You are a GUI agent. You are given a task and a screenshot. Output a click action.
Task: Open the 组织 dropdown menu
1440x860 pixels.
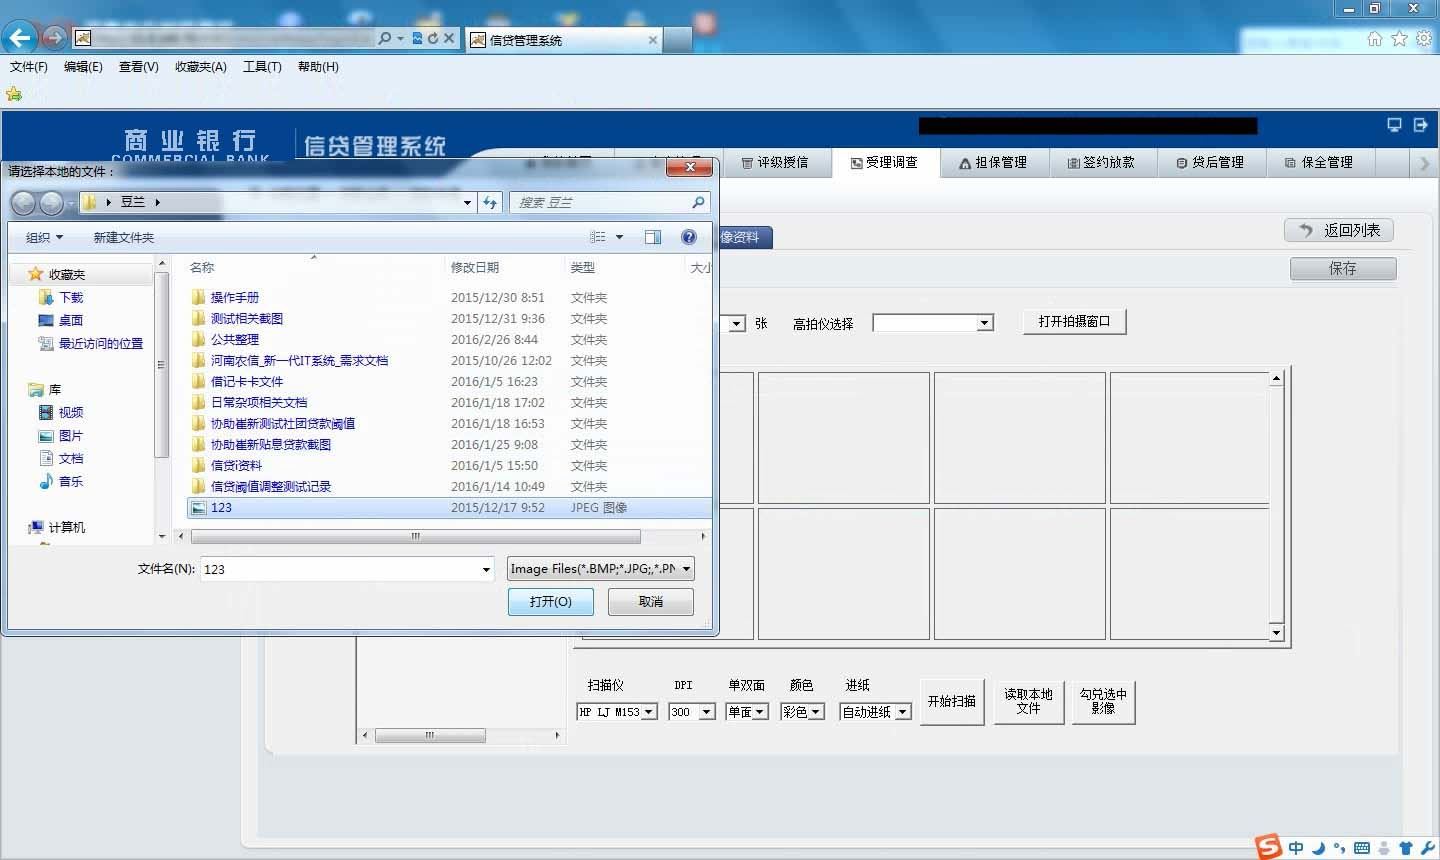coord(44,237)
